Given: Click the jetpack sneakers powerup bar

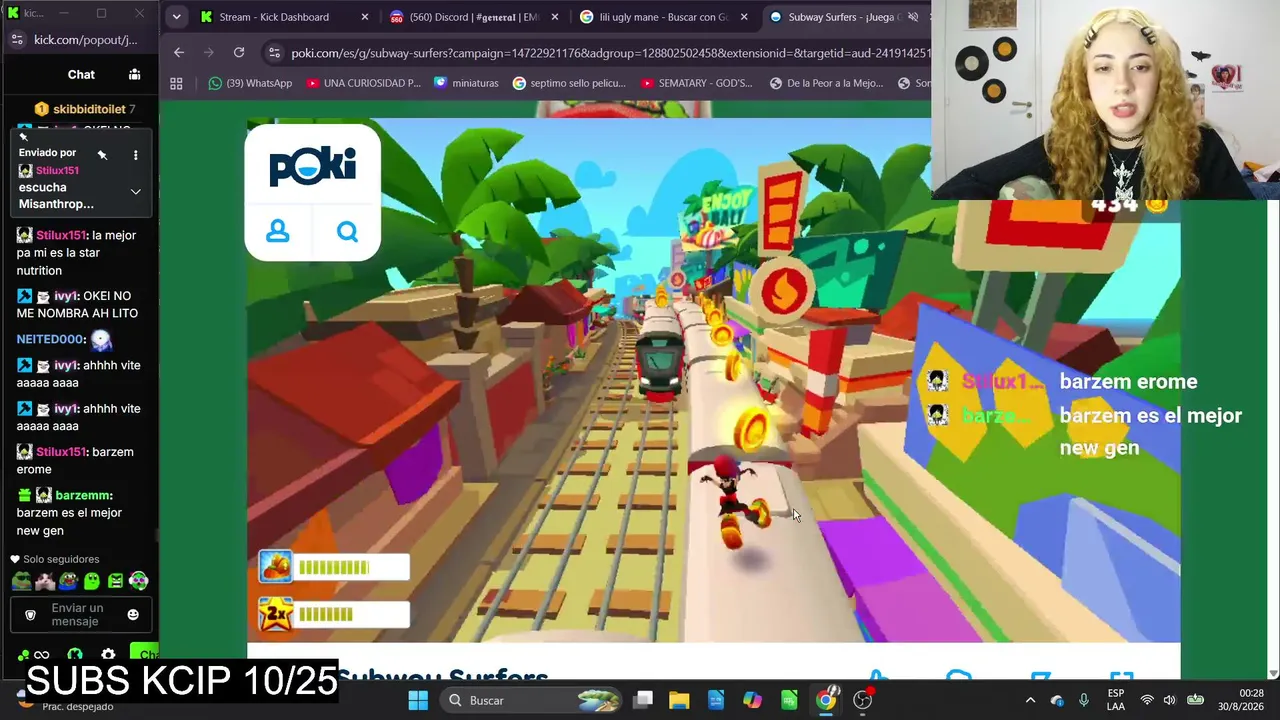Looking at the screenshot, I should click(334, 567).
